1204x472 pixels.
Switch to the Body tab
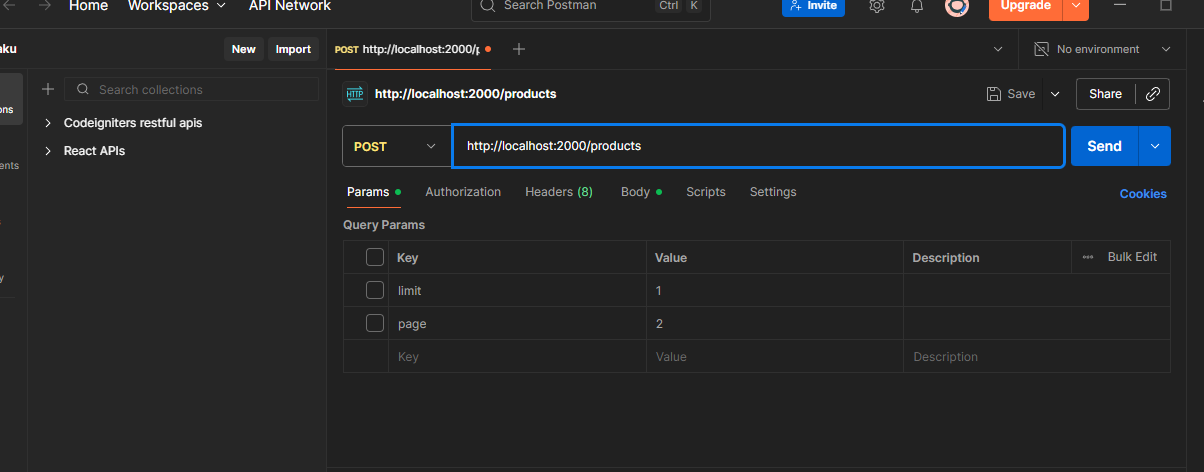click(x=640, y=192)
